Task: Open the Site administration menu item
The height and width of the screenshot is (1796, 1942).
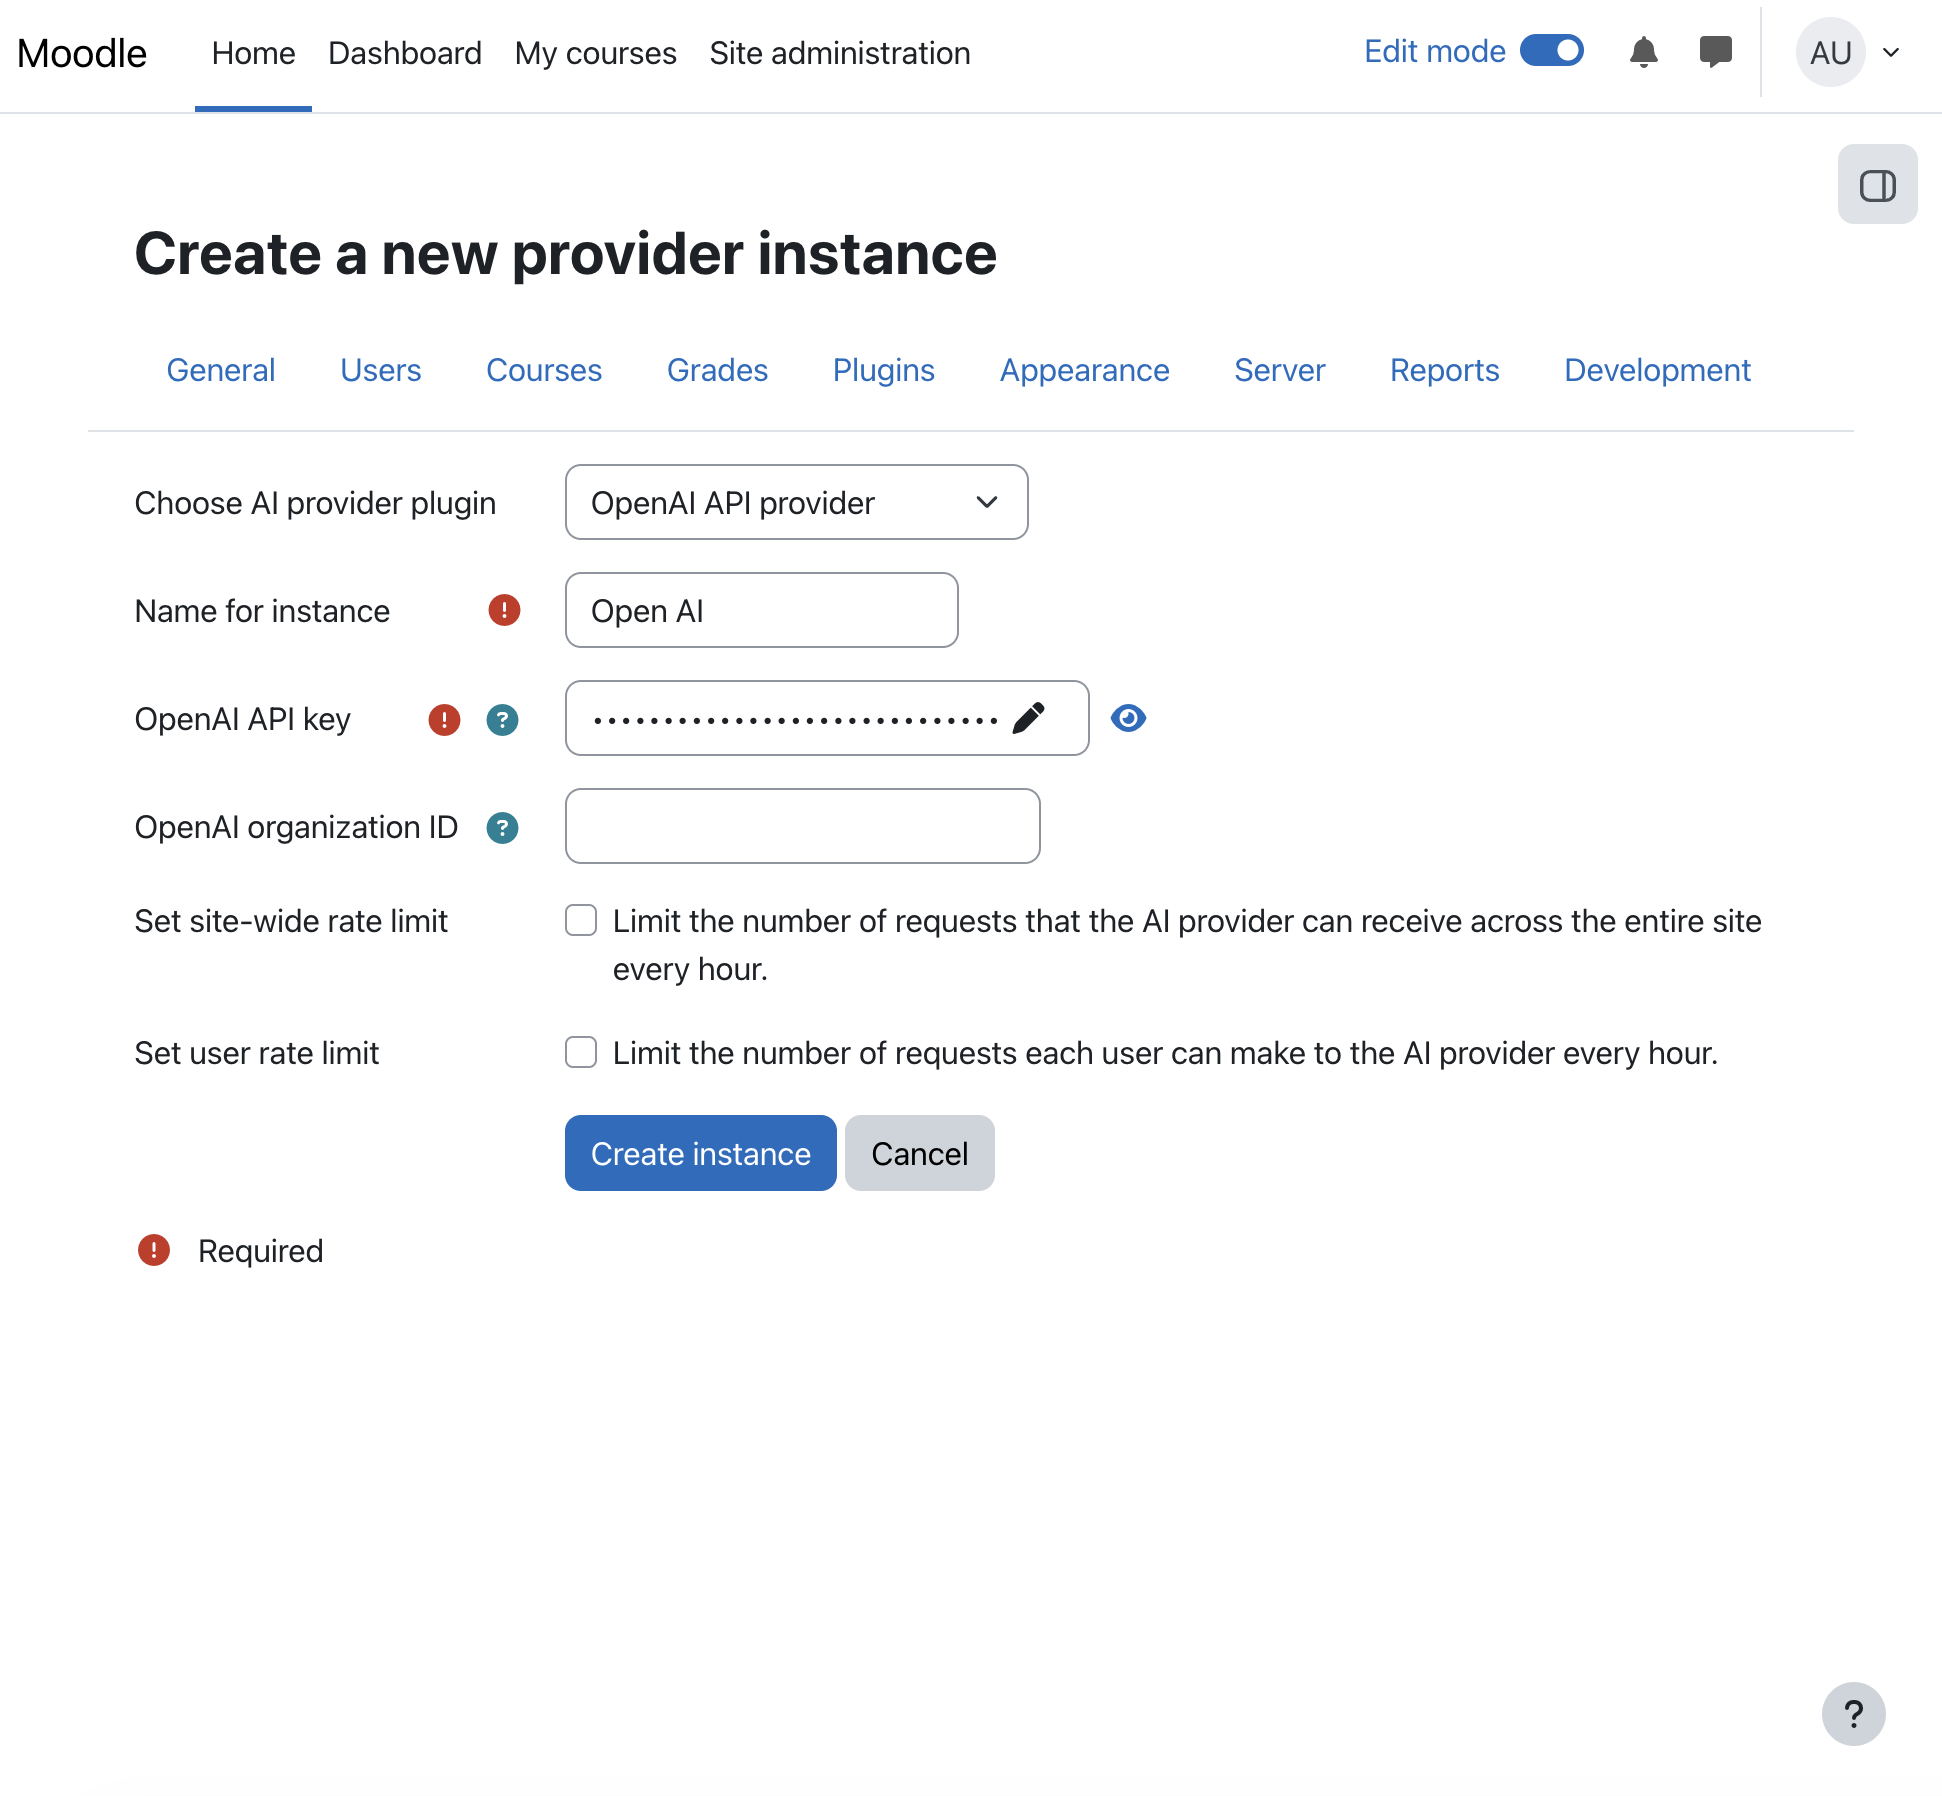Action: pyautogui.click(x=840, y=53)
